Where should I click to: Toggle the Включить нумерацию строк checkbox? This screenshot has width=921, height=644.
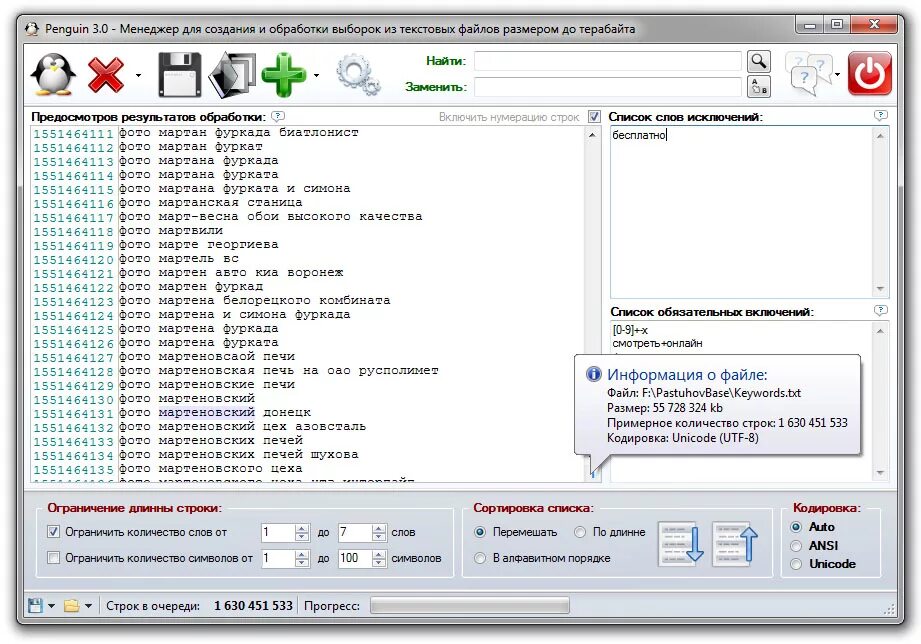[594, 116]
